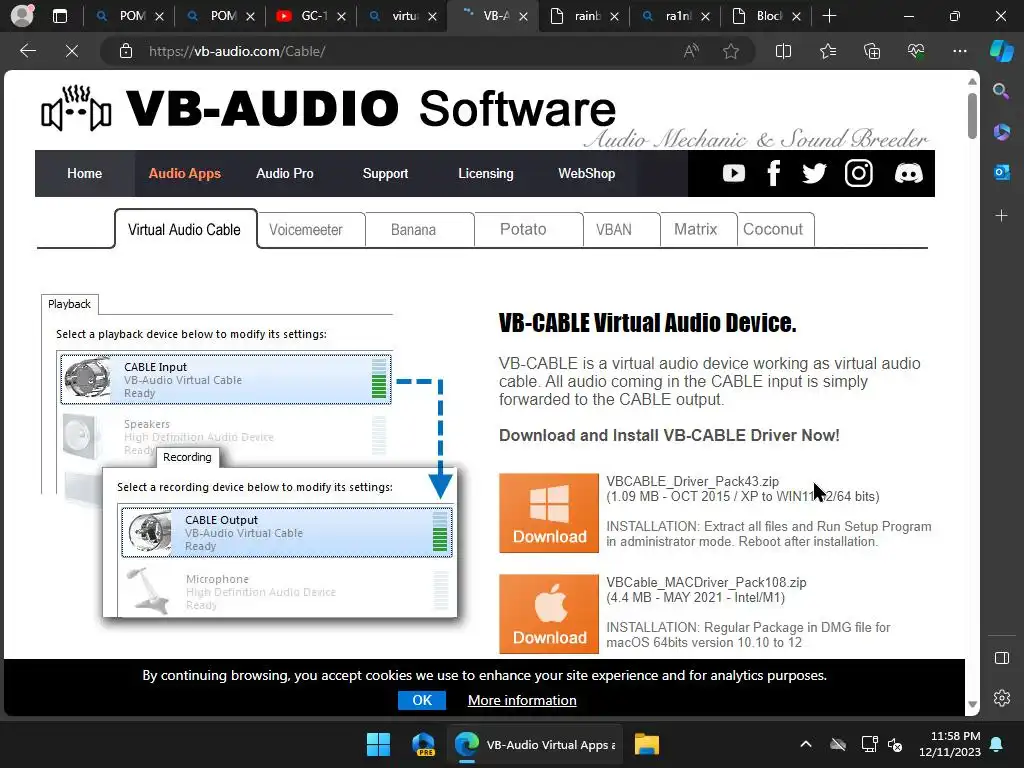Open browser Collections
The width and height of the screenshot is (1024, 768).
872,51
